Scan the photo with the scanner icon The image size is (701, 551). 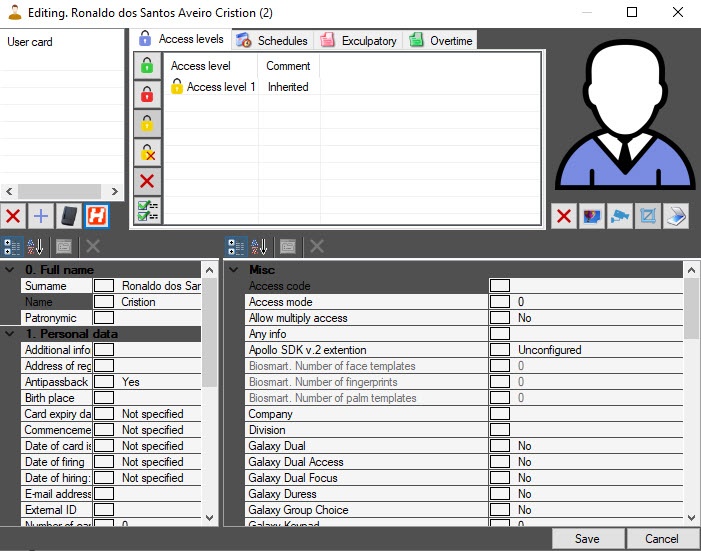coord(676,216)
